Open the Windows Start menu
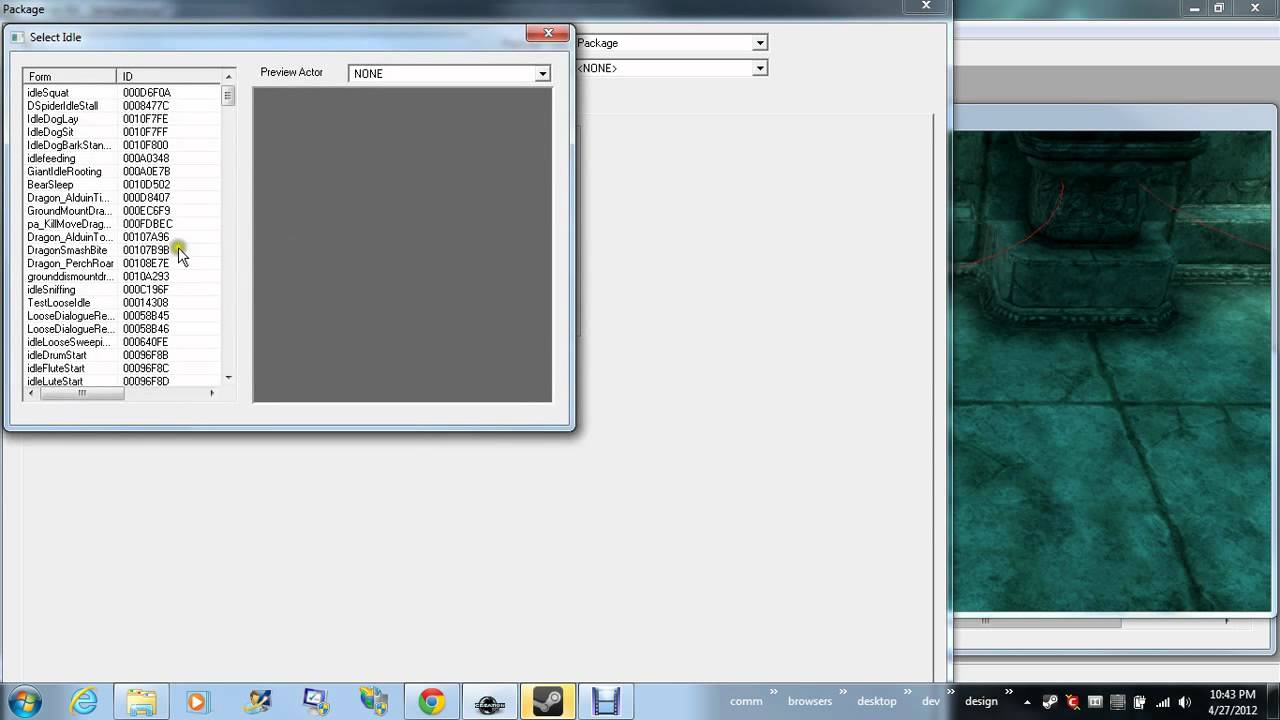 tap(24, 701)
